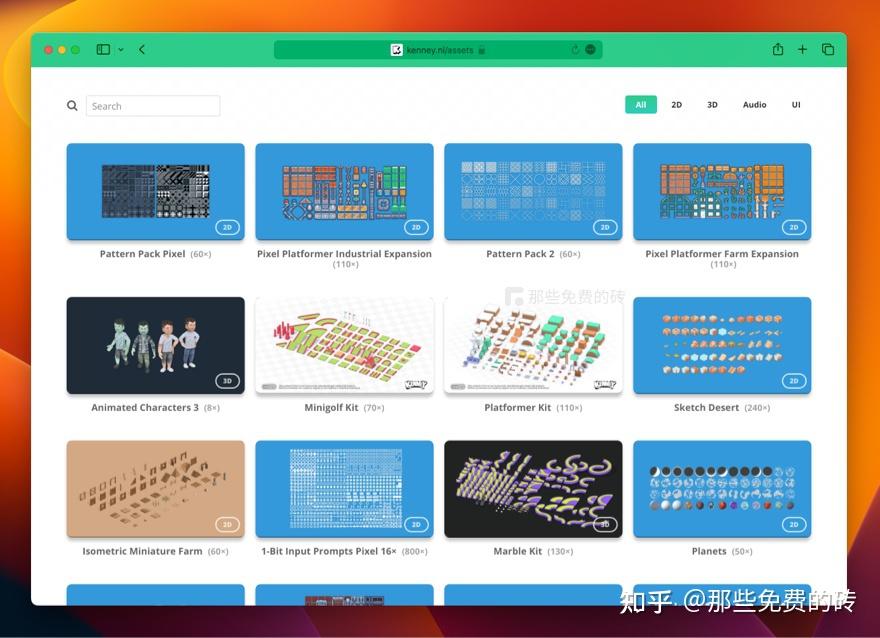Click 2D badge on 1-Bit Input Prompts
The height and width of the screenshot is (638, 880).
tap(416, 525)
